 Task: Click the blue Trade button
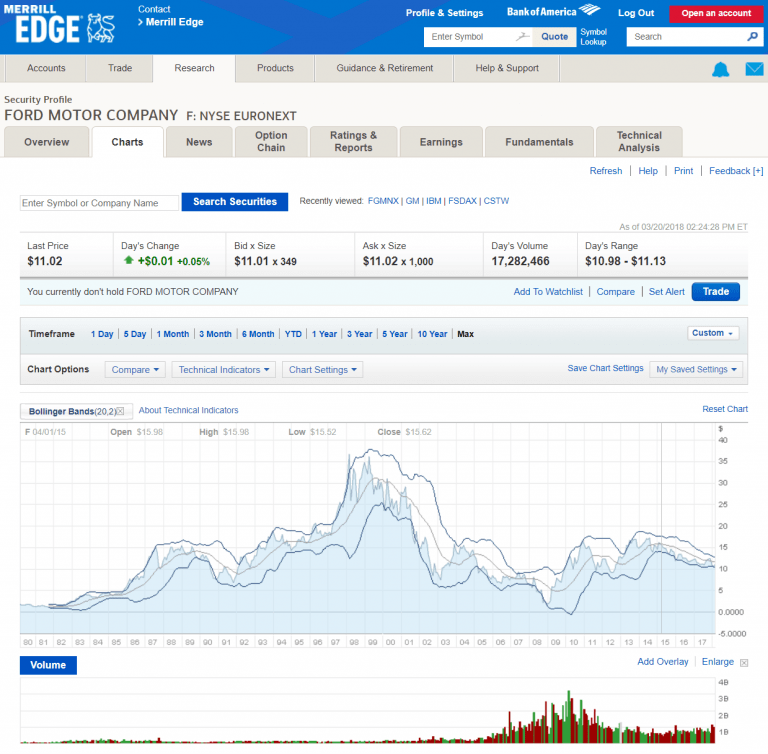pos(716,292)
